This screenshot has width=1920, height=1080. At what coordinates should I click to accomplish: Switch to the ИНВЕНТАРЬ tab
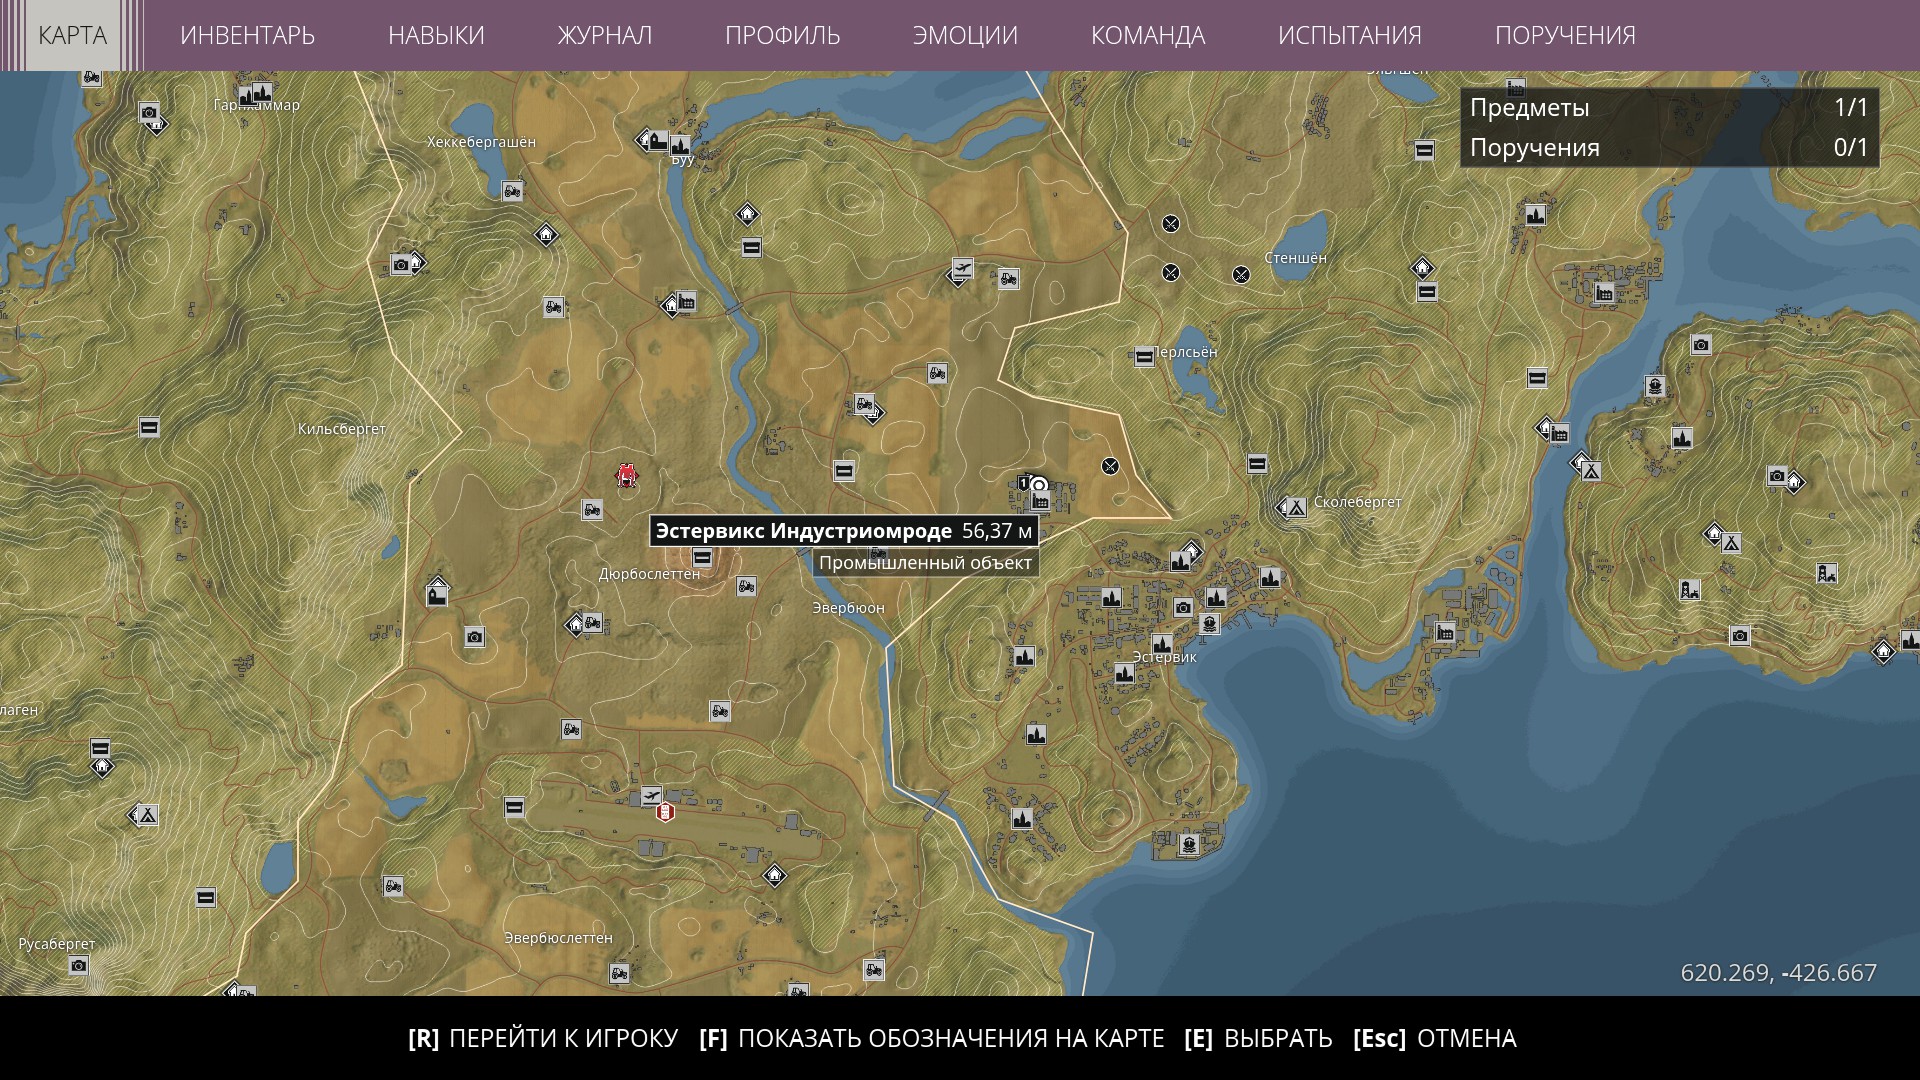[x=247, y=35]
